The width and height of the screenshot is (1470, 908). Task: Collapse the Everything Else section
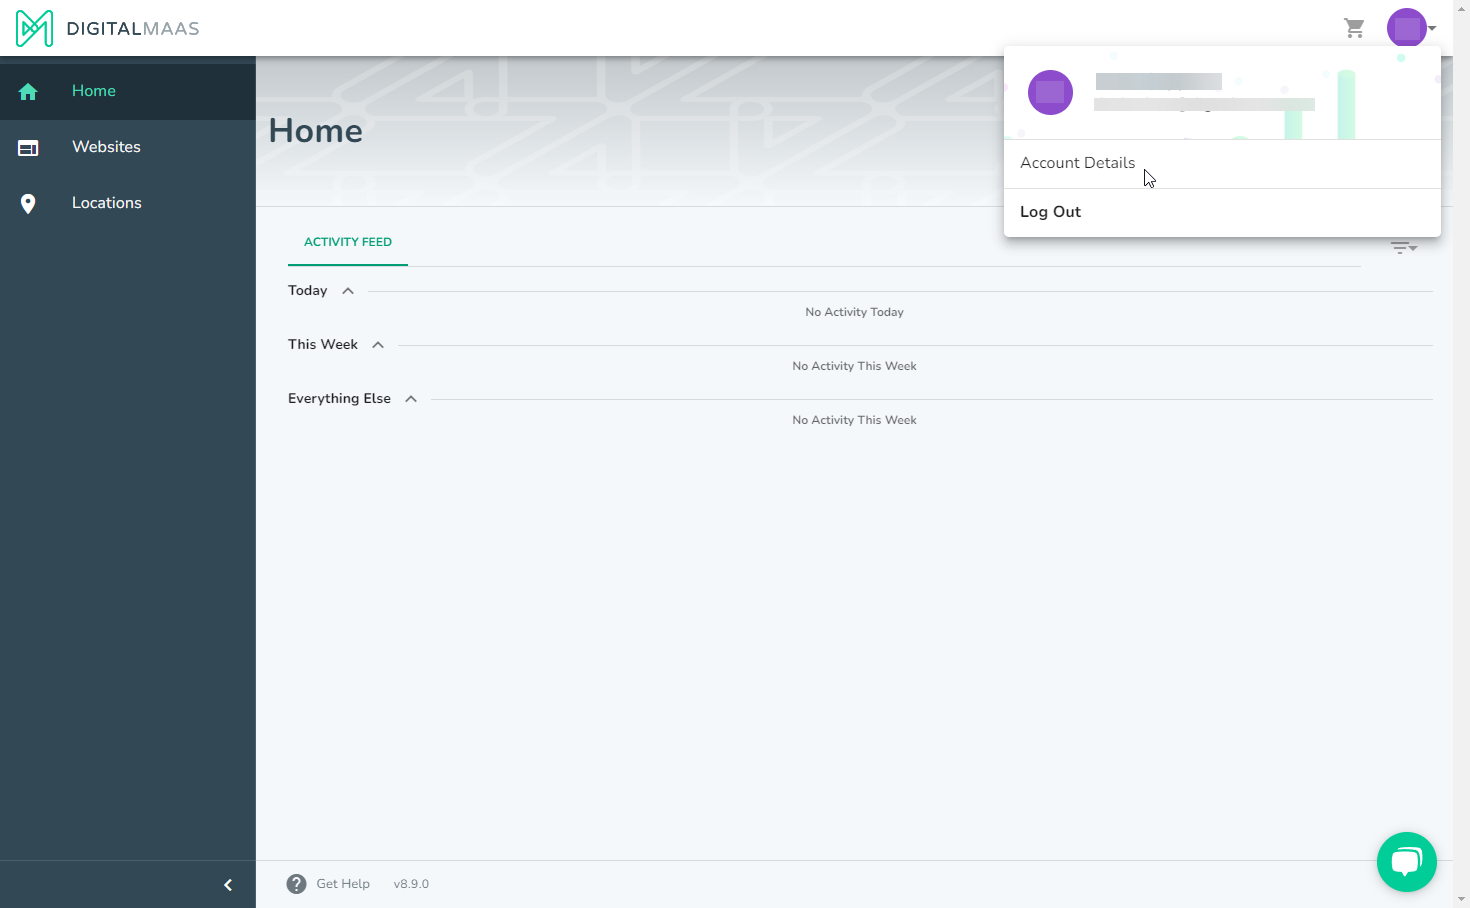pyautogui.click(x=411, y=398)
